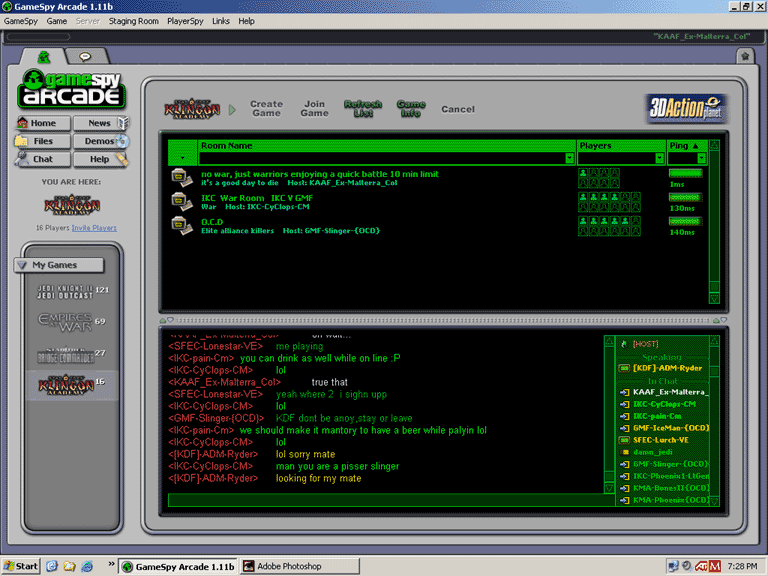Select SFEC-Lurch-VE in player list

661,440
